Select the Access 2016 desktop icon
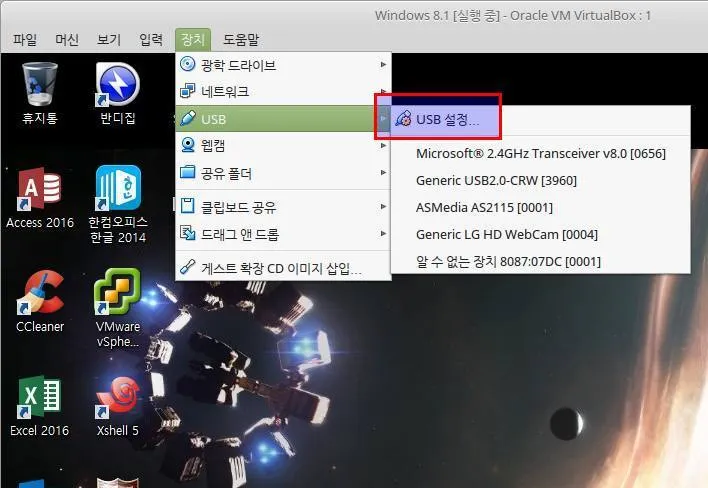This screenshot has width=708, height=488. pos(40,198)
